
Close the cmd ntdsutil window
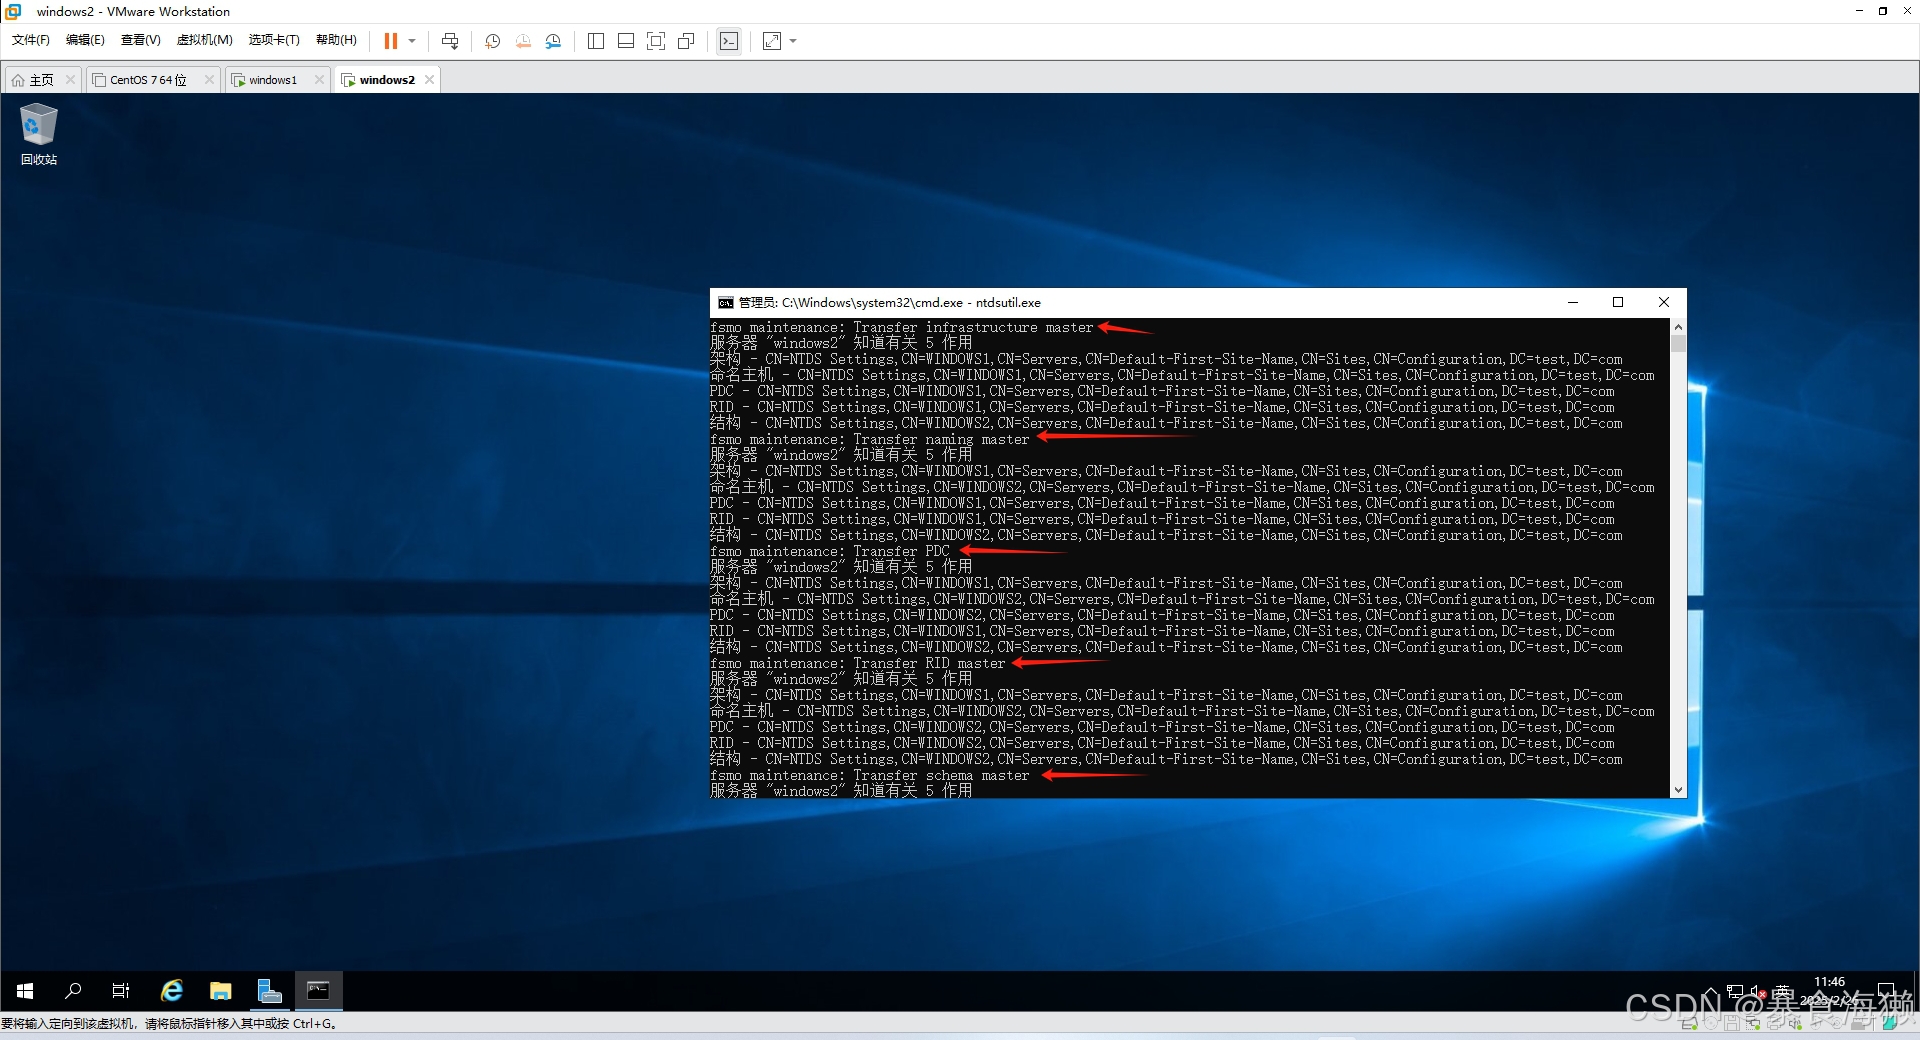(1664, 302)
